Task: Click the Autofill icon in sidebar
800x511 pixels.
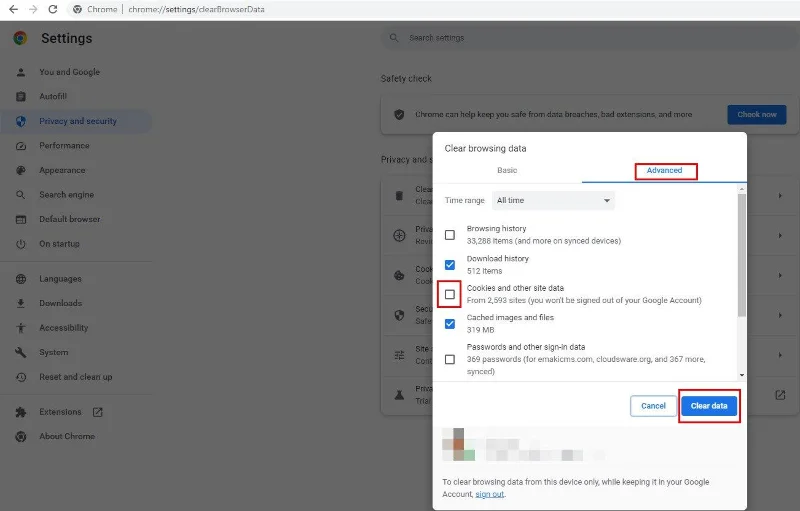Action: pos(20,97)
